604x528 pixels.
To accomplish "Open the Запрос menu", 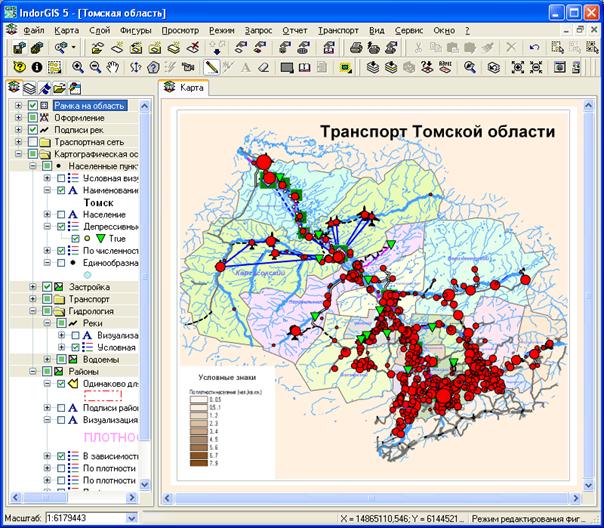I will 257,30.
